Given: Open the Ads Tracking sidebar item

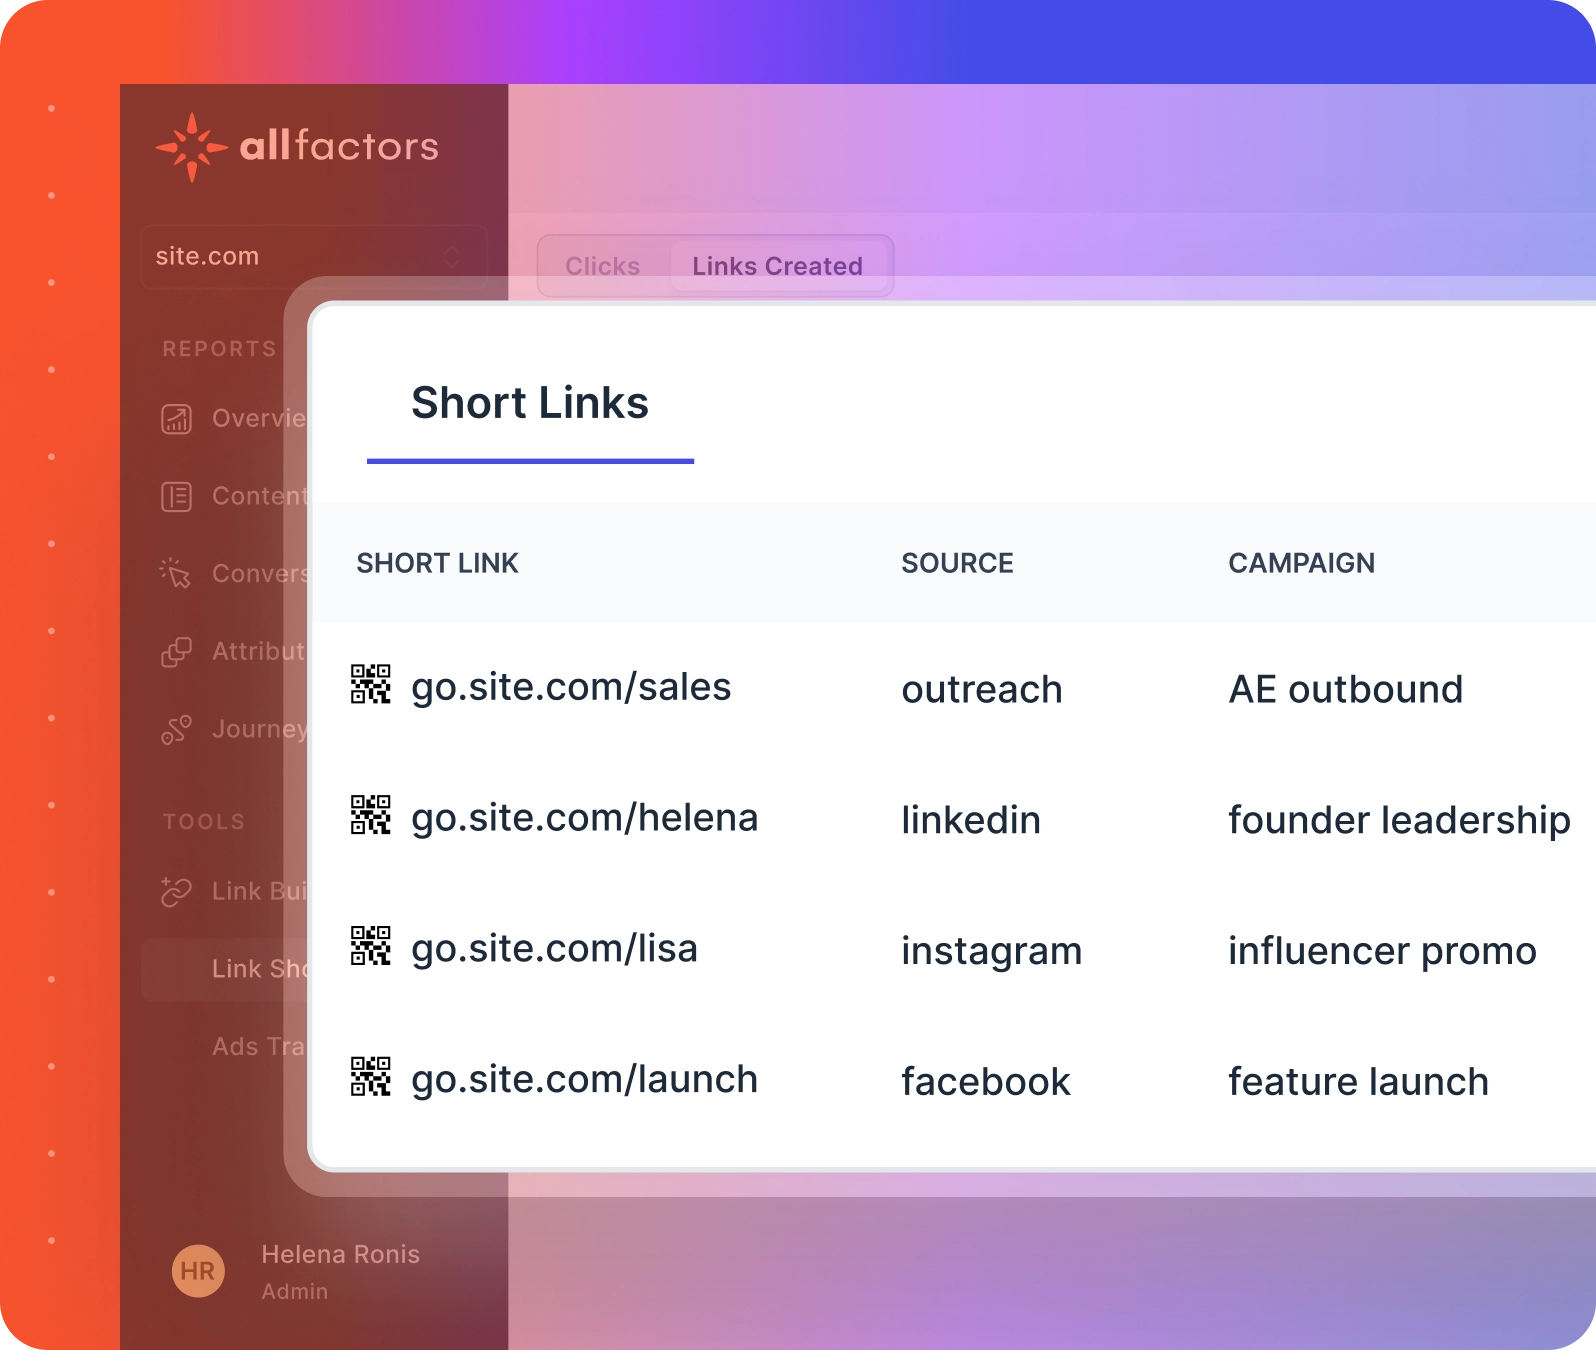Looking at the screenshot, I should [256, 1046].
